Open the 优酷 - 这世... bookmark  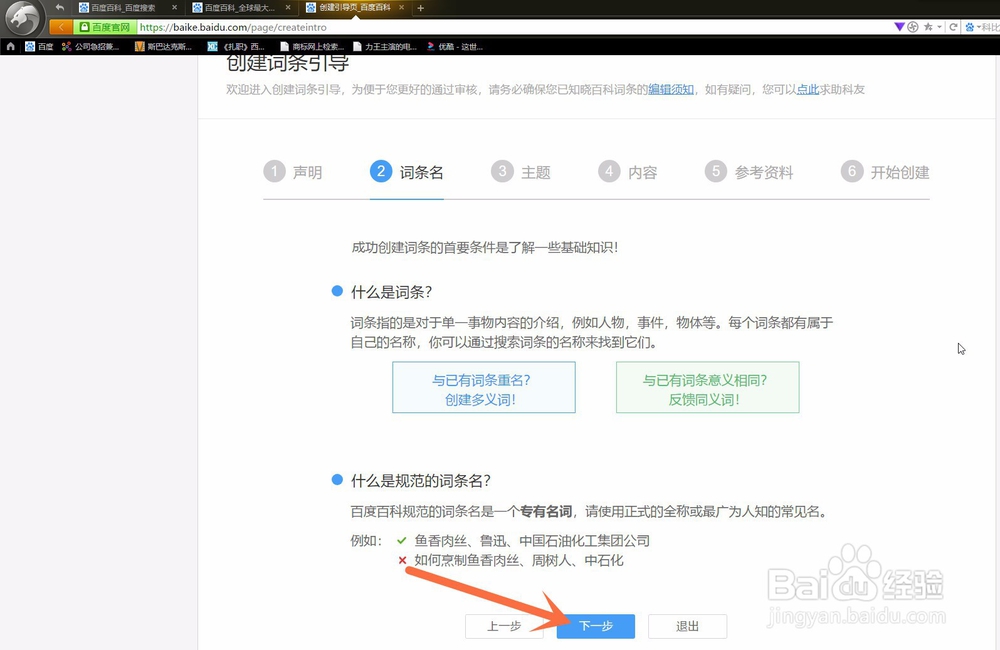[455, 46]
